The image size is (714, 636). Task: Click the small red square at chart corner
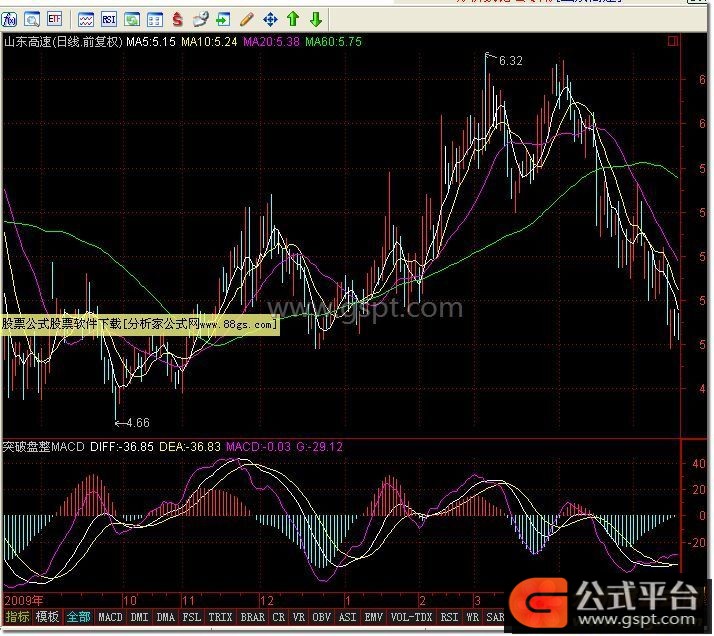pos(673,41)
